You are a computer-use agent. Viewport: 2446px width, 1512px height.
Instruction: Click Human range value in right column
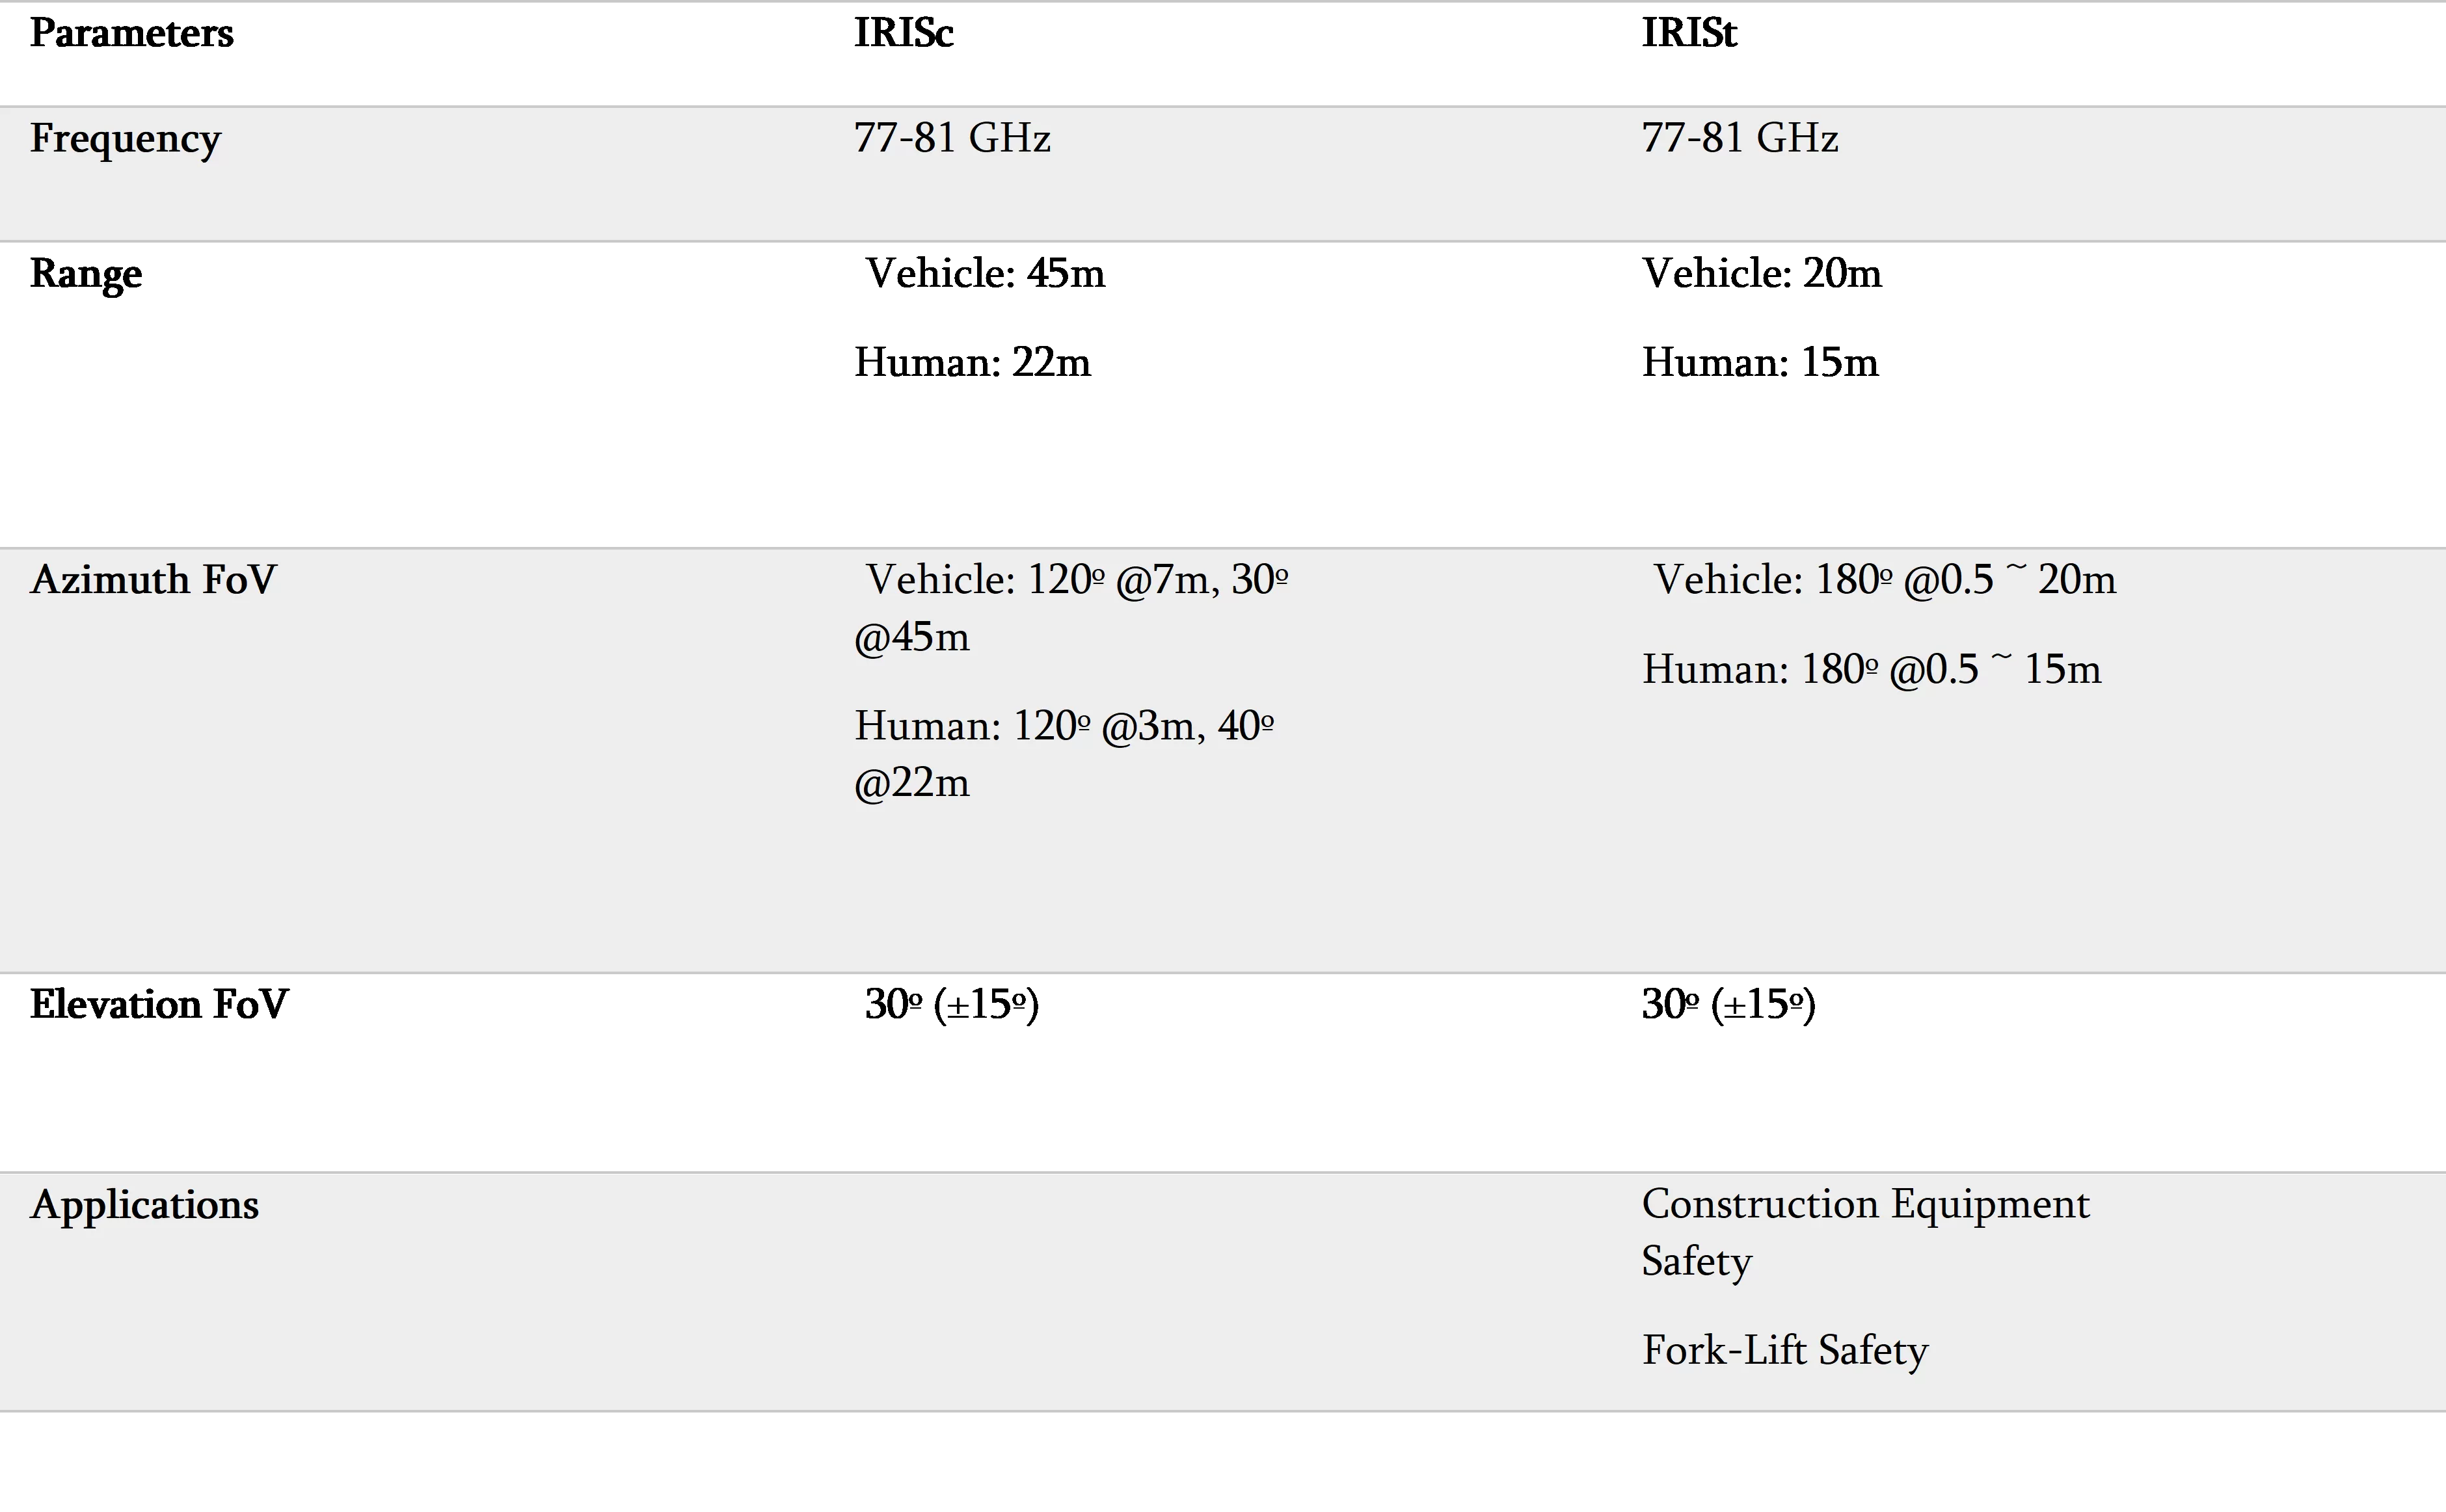pyautogui.click(x=1760, y=362)
